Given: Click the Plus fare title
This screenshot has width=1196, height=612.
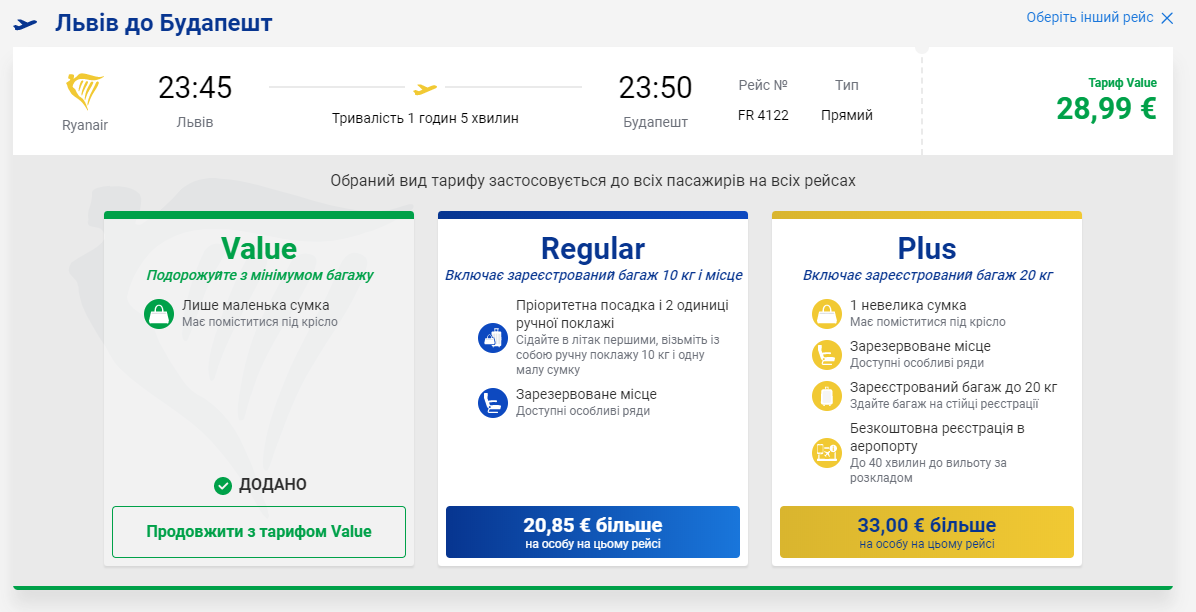Looking at the screenshot, I should (927, 249).
